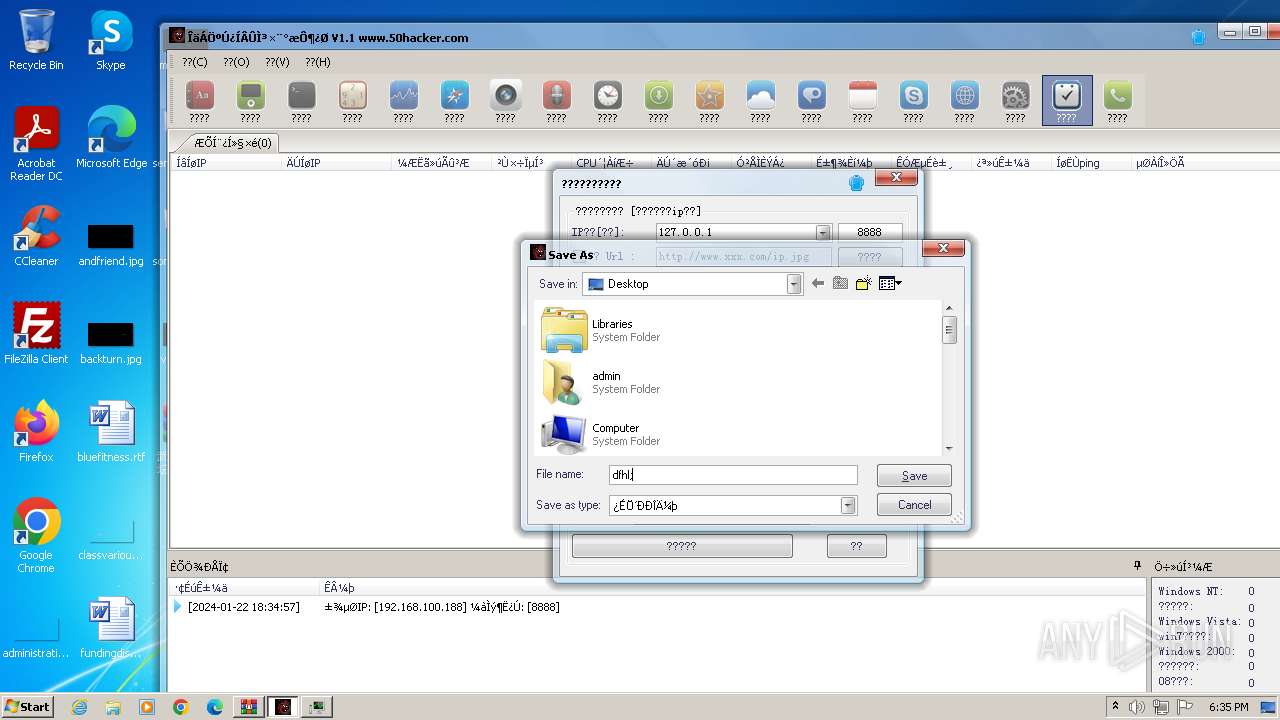
Task: Click the red-topped calendar toolbar icon
Action: click(x=862, y=96)
